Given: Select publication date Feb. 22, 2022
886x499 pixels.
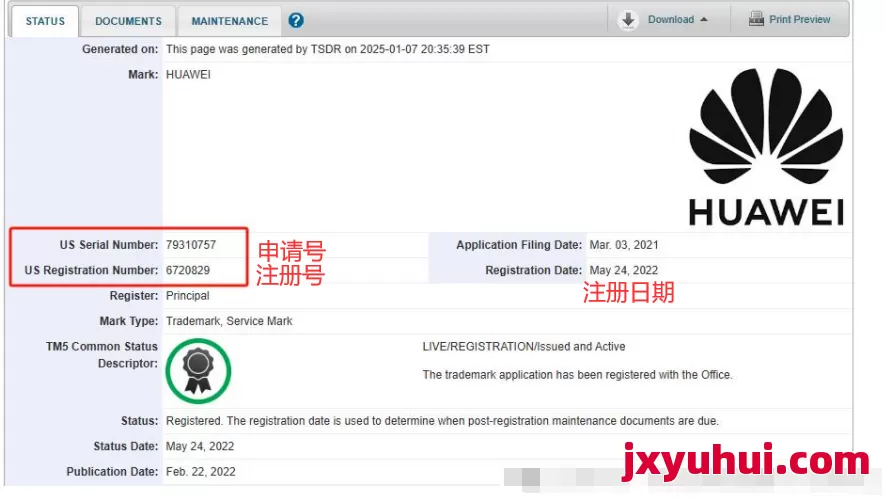Looking at the screenshot, I should click(201, 472).
